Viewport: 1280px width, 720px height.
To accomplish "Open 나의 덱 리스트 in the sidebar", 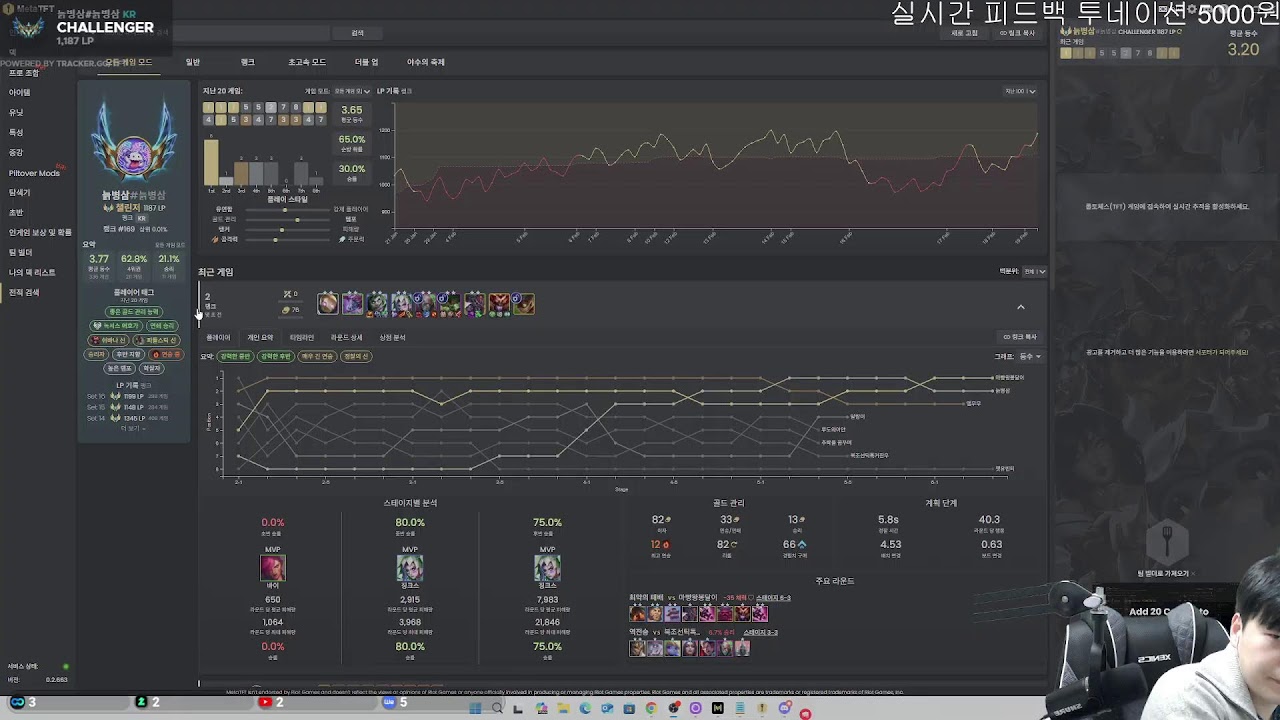I will (32, 272).
